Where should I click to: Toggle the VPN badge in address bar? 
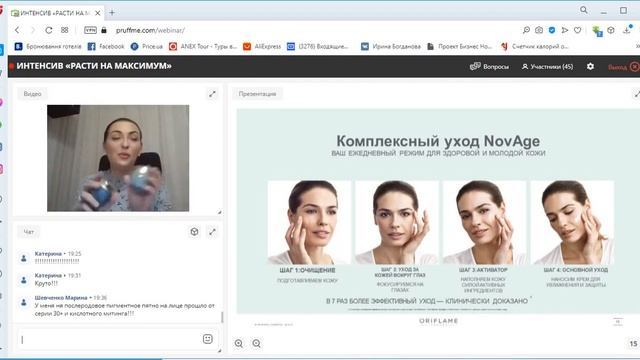click(90, 30)
